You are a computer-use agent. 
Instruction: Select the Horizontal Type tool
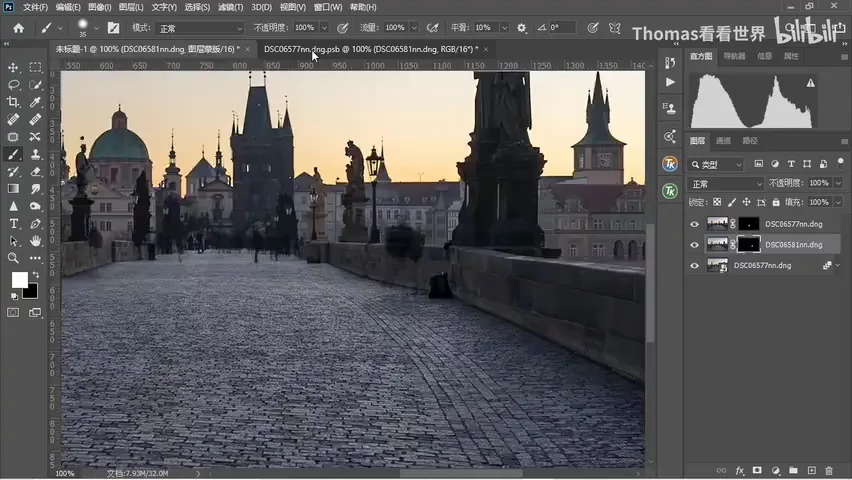[13, 223]
